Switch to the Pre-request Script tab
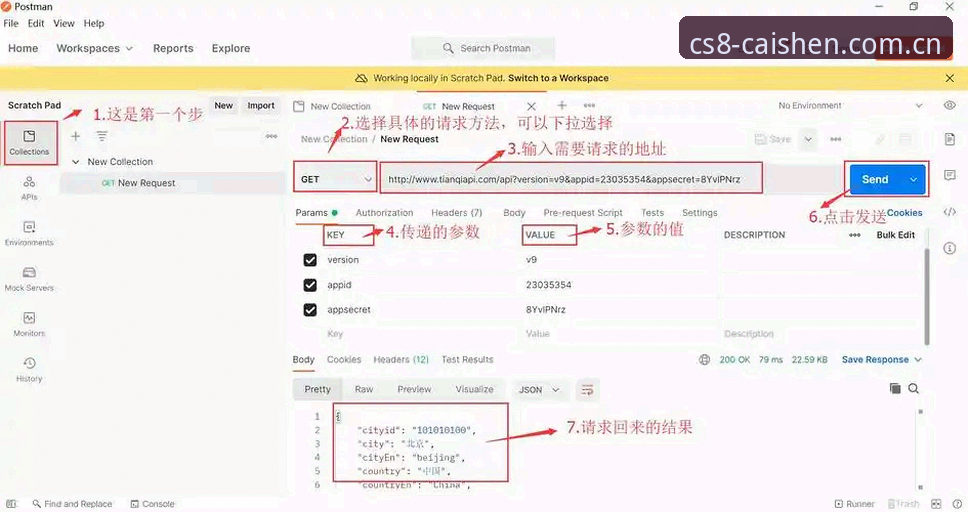Viewport: 968px width, 512px height. click(x=583, y=212)
